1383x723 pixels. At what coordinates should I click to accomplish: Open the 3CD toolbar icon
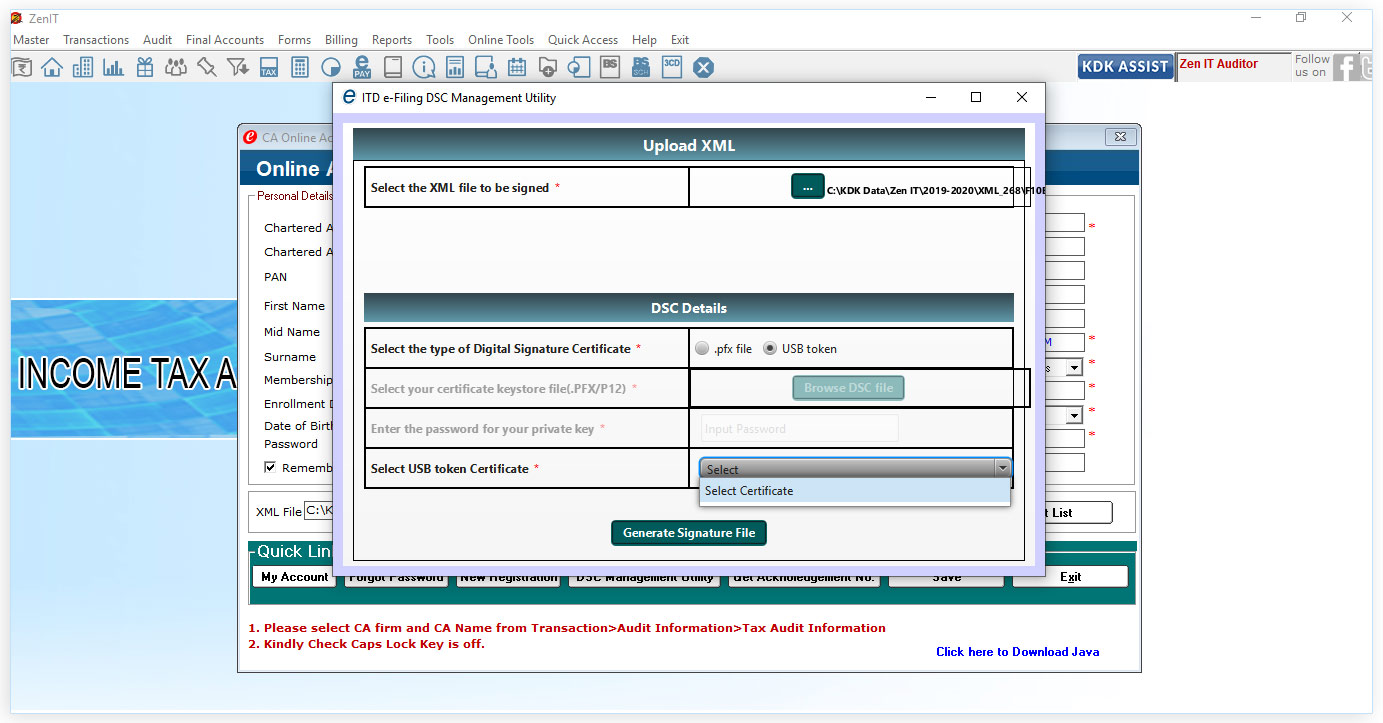point(672,67)
